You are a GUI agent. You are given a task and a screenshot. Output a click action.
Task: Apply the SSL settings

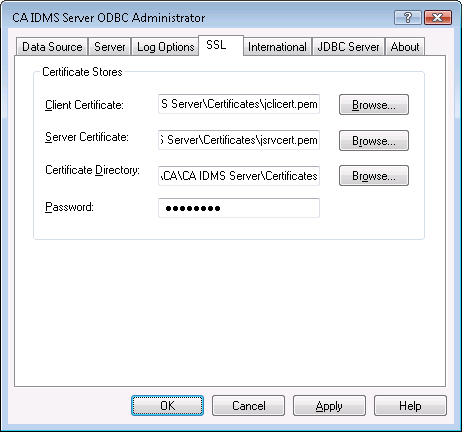pyautogui.click(x=329, y=406)
